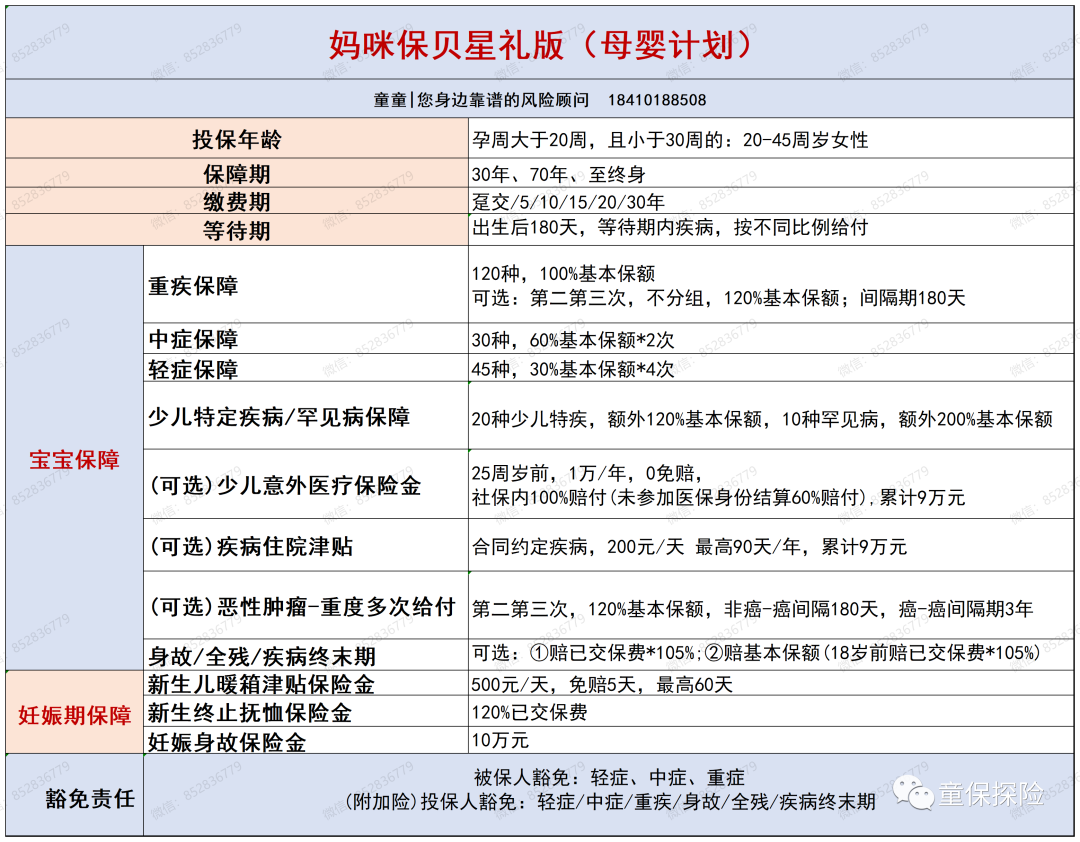Select the '中症保障' row label
The width and height of the screenshot is (1080, 842).
306,338
